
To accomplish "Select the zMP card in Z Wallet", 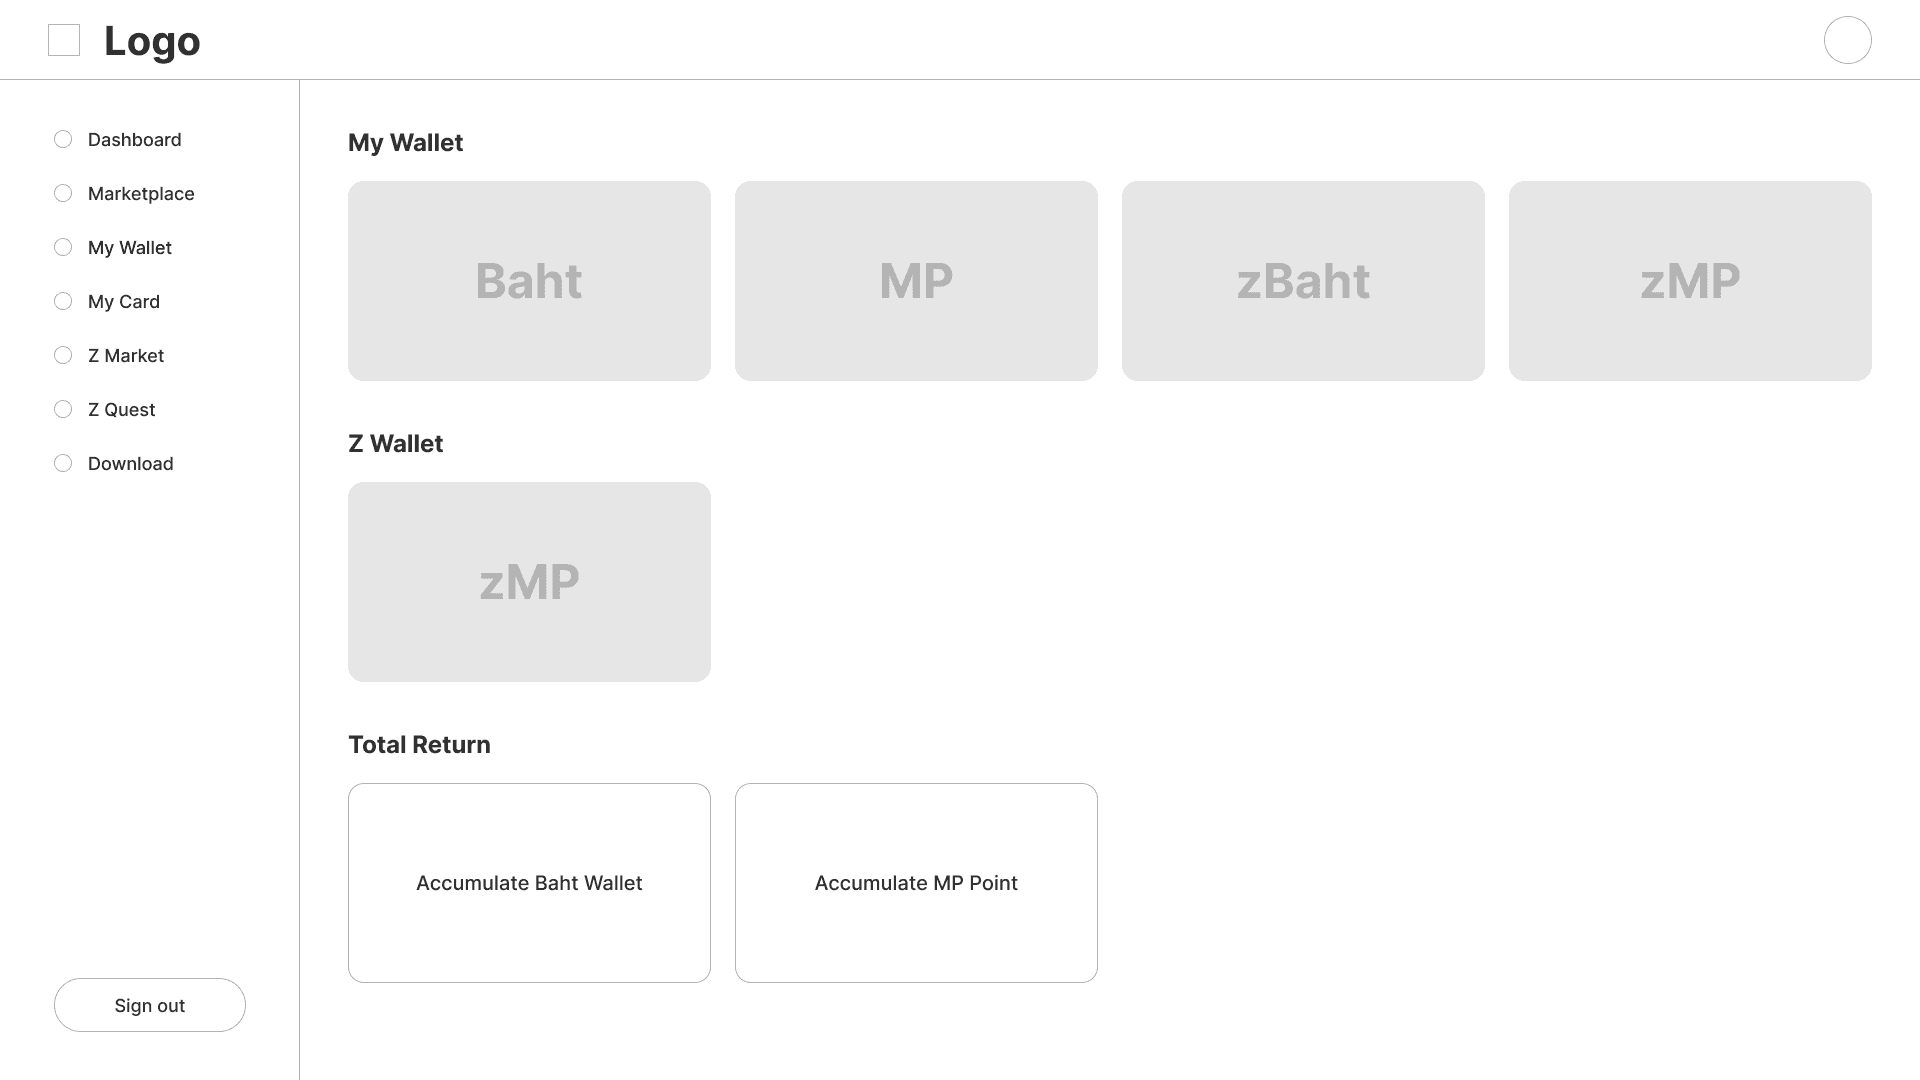I will (x=529, y=582).
